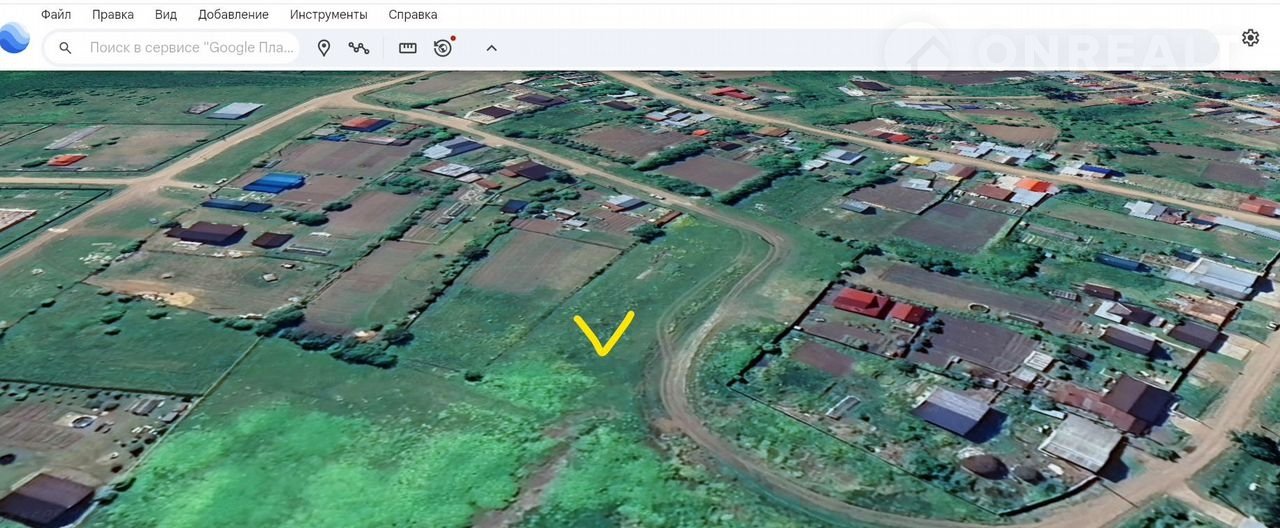The width and height of the screenshot is (1280, 528).
Task: Open the Правка menu
Action: pyautogui.click(x=113, y=15)
